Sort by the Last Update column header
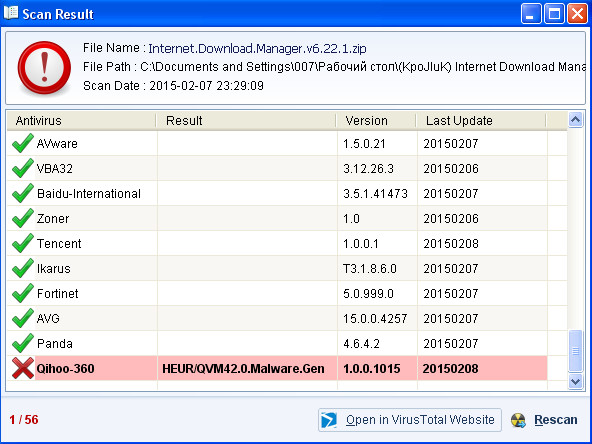Screen dimensions: 592x444 click(x=481, y=121)
